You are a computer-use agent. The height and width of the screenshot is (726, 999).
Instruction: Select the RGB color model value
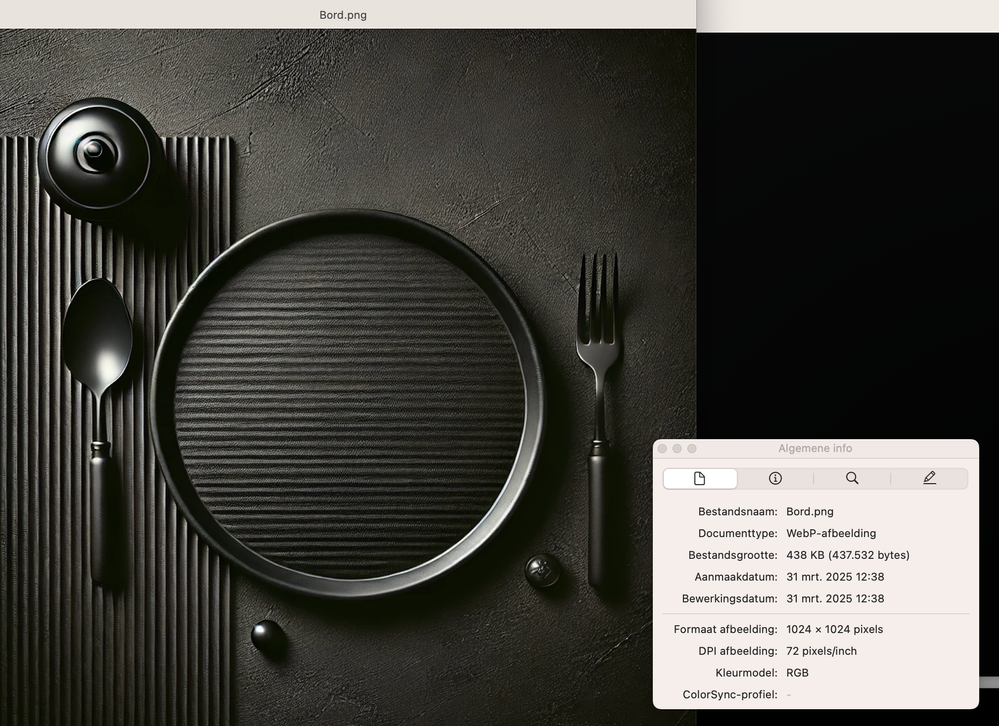point(798,673)
